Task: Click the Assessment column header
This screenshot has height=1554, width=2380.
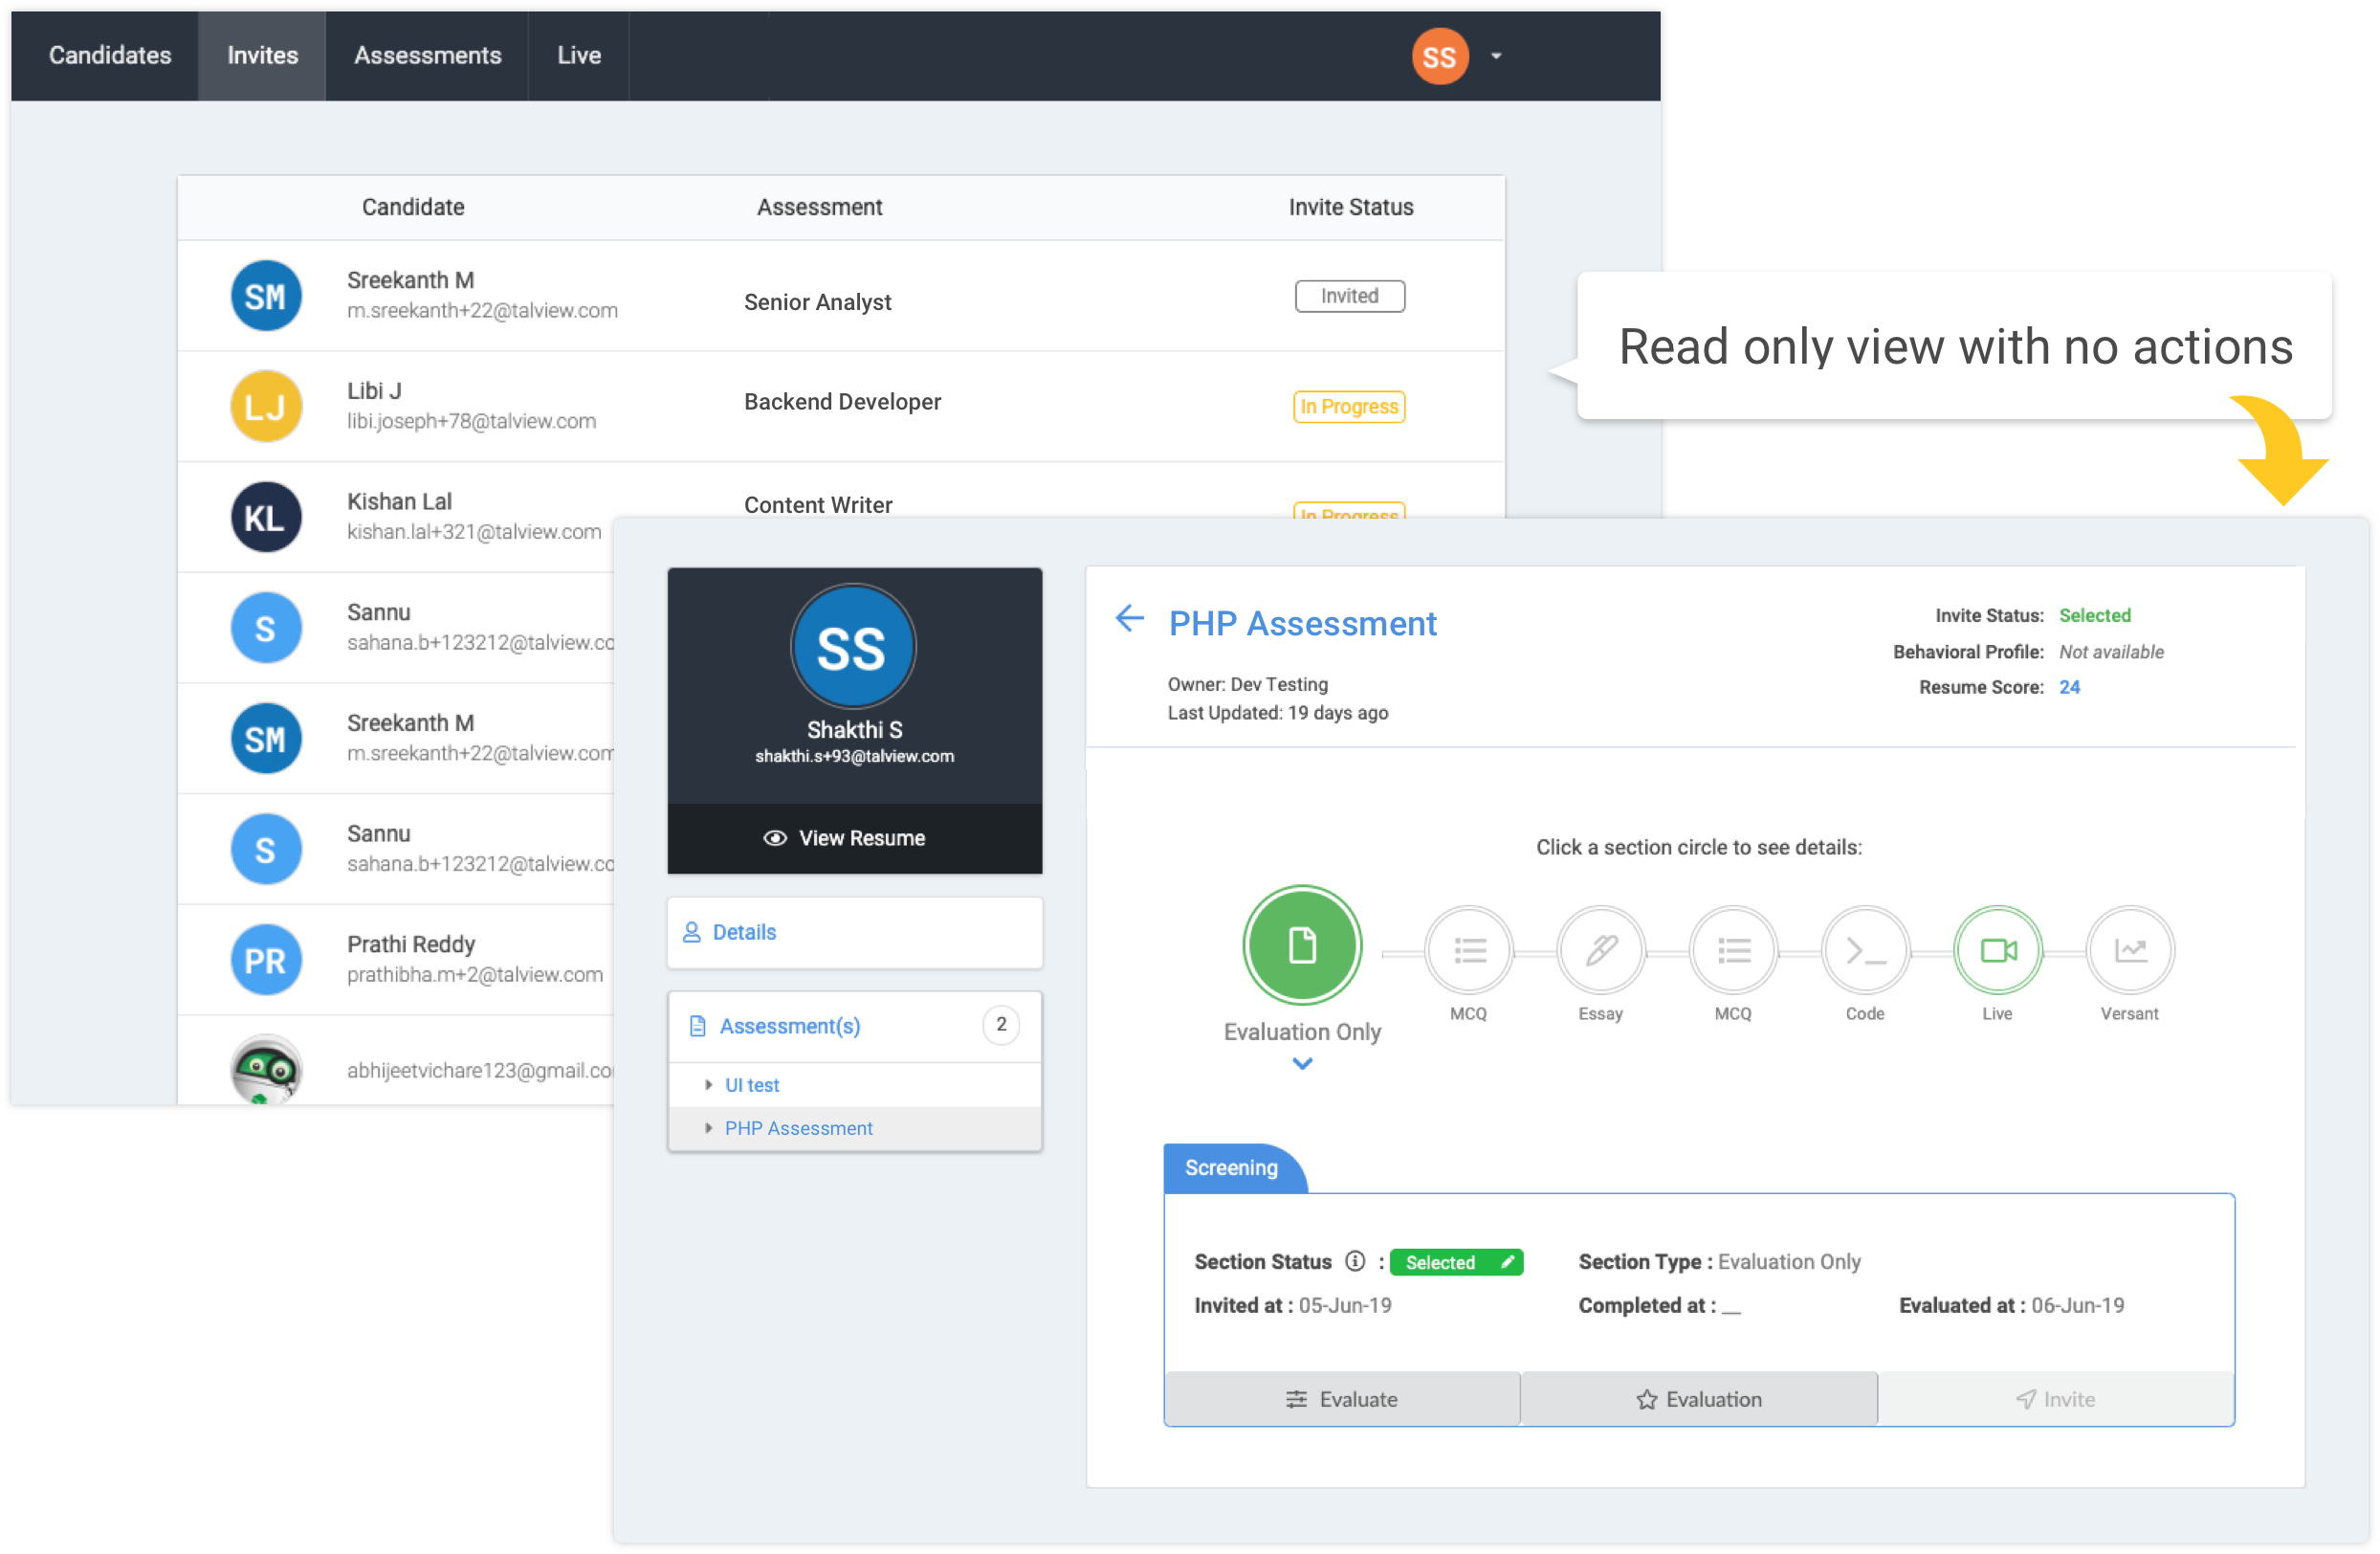Action: coord(819,207)
